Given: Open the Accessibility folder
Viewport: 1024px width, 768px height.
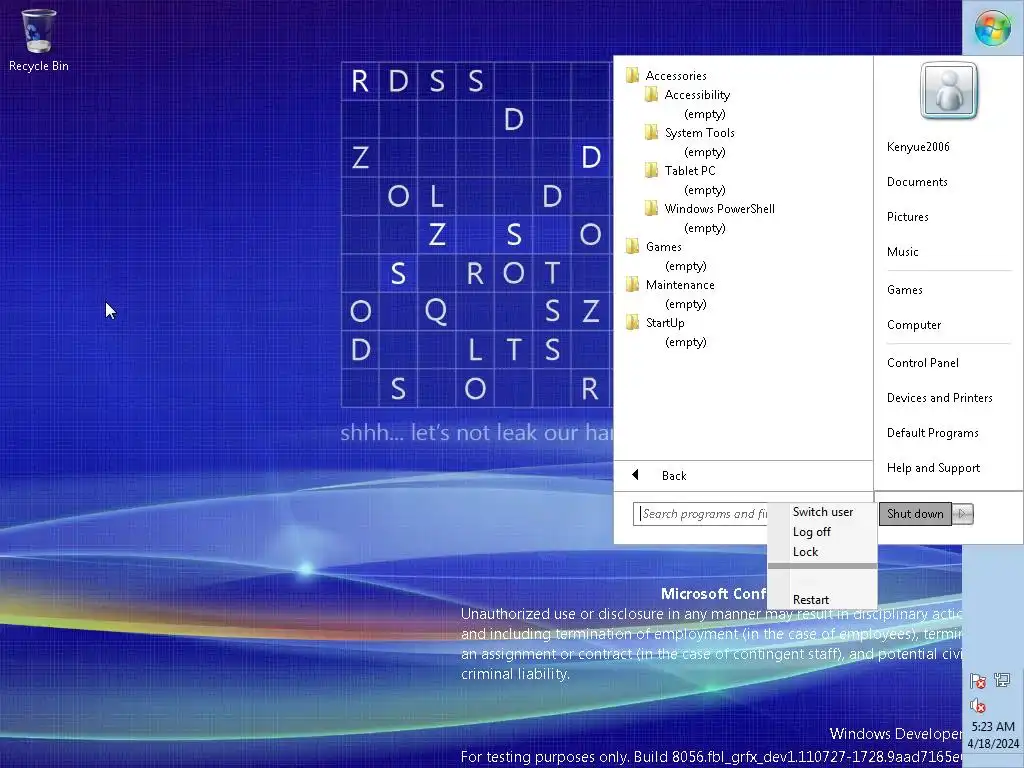Looking at the screenshot, I should [697, 95].
